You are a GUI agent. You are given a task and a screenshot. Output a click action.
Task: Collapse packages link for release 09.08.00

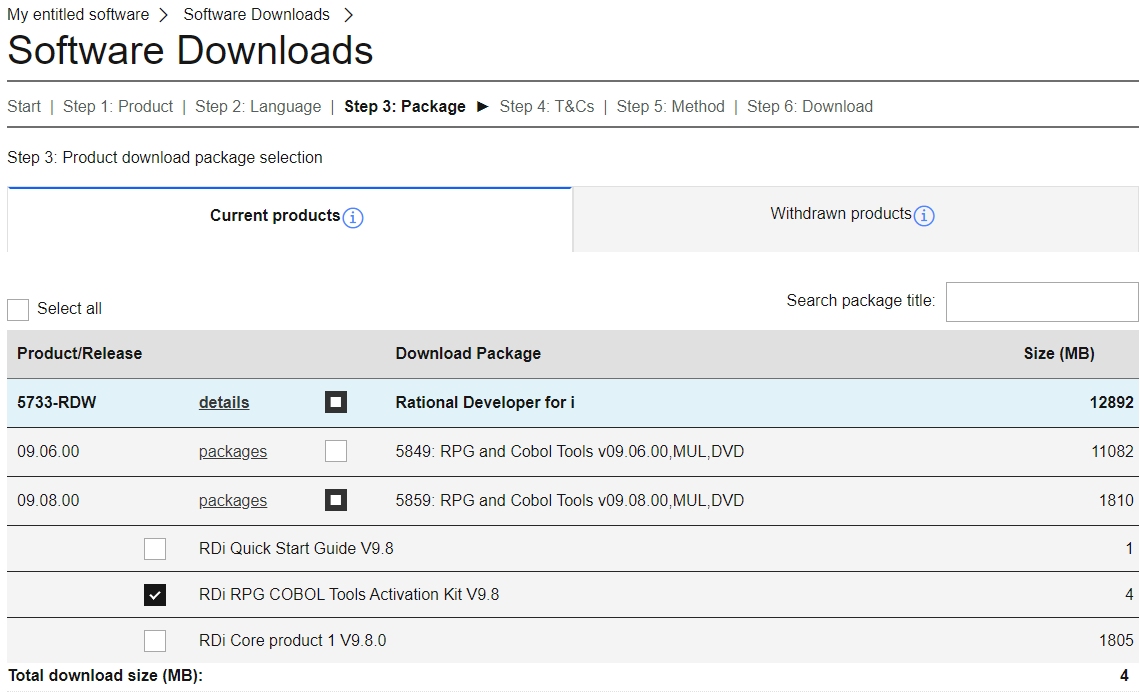click(233, 501)
